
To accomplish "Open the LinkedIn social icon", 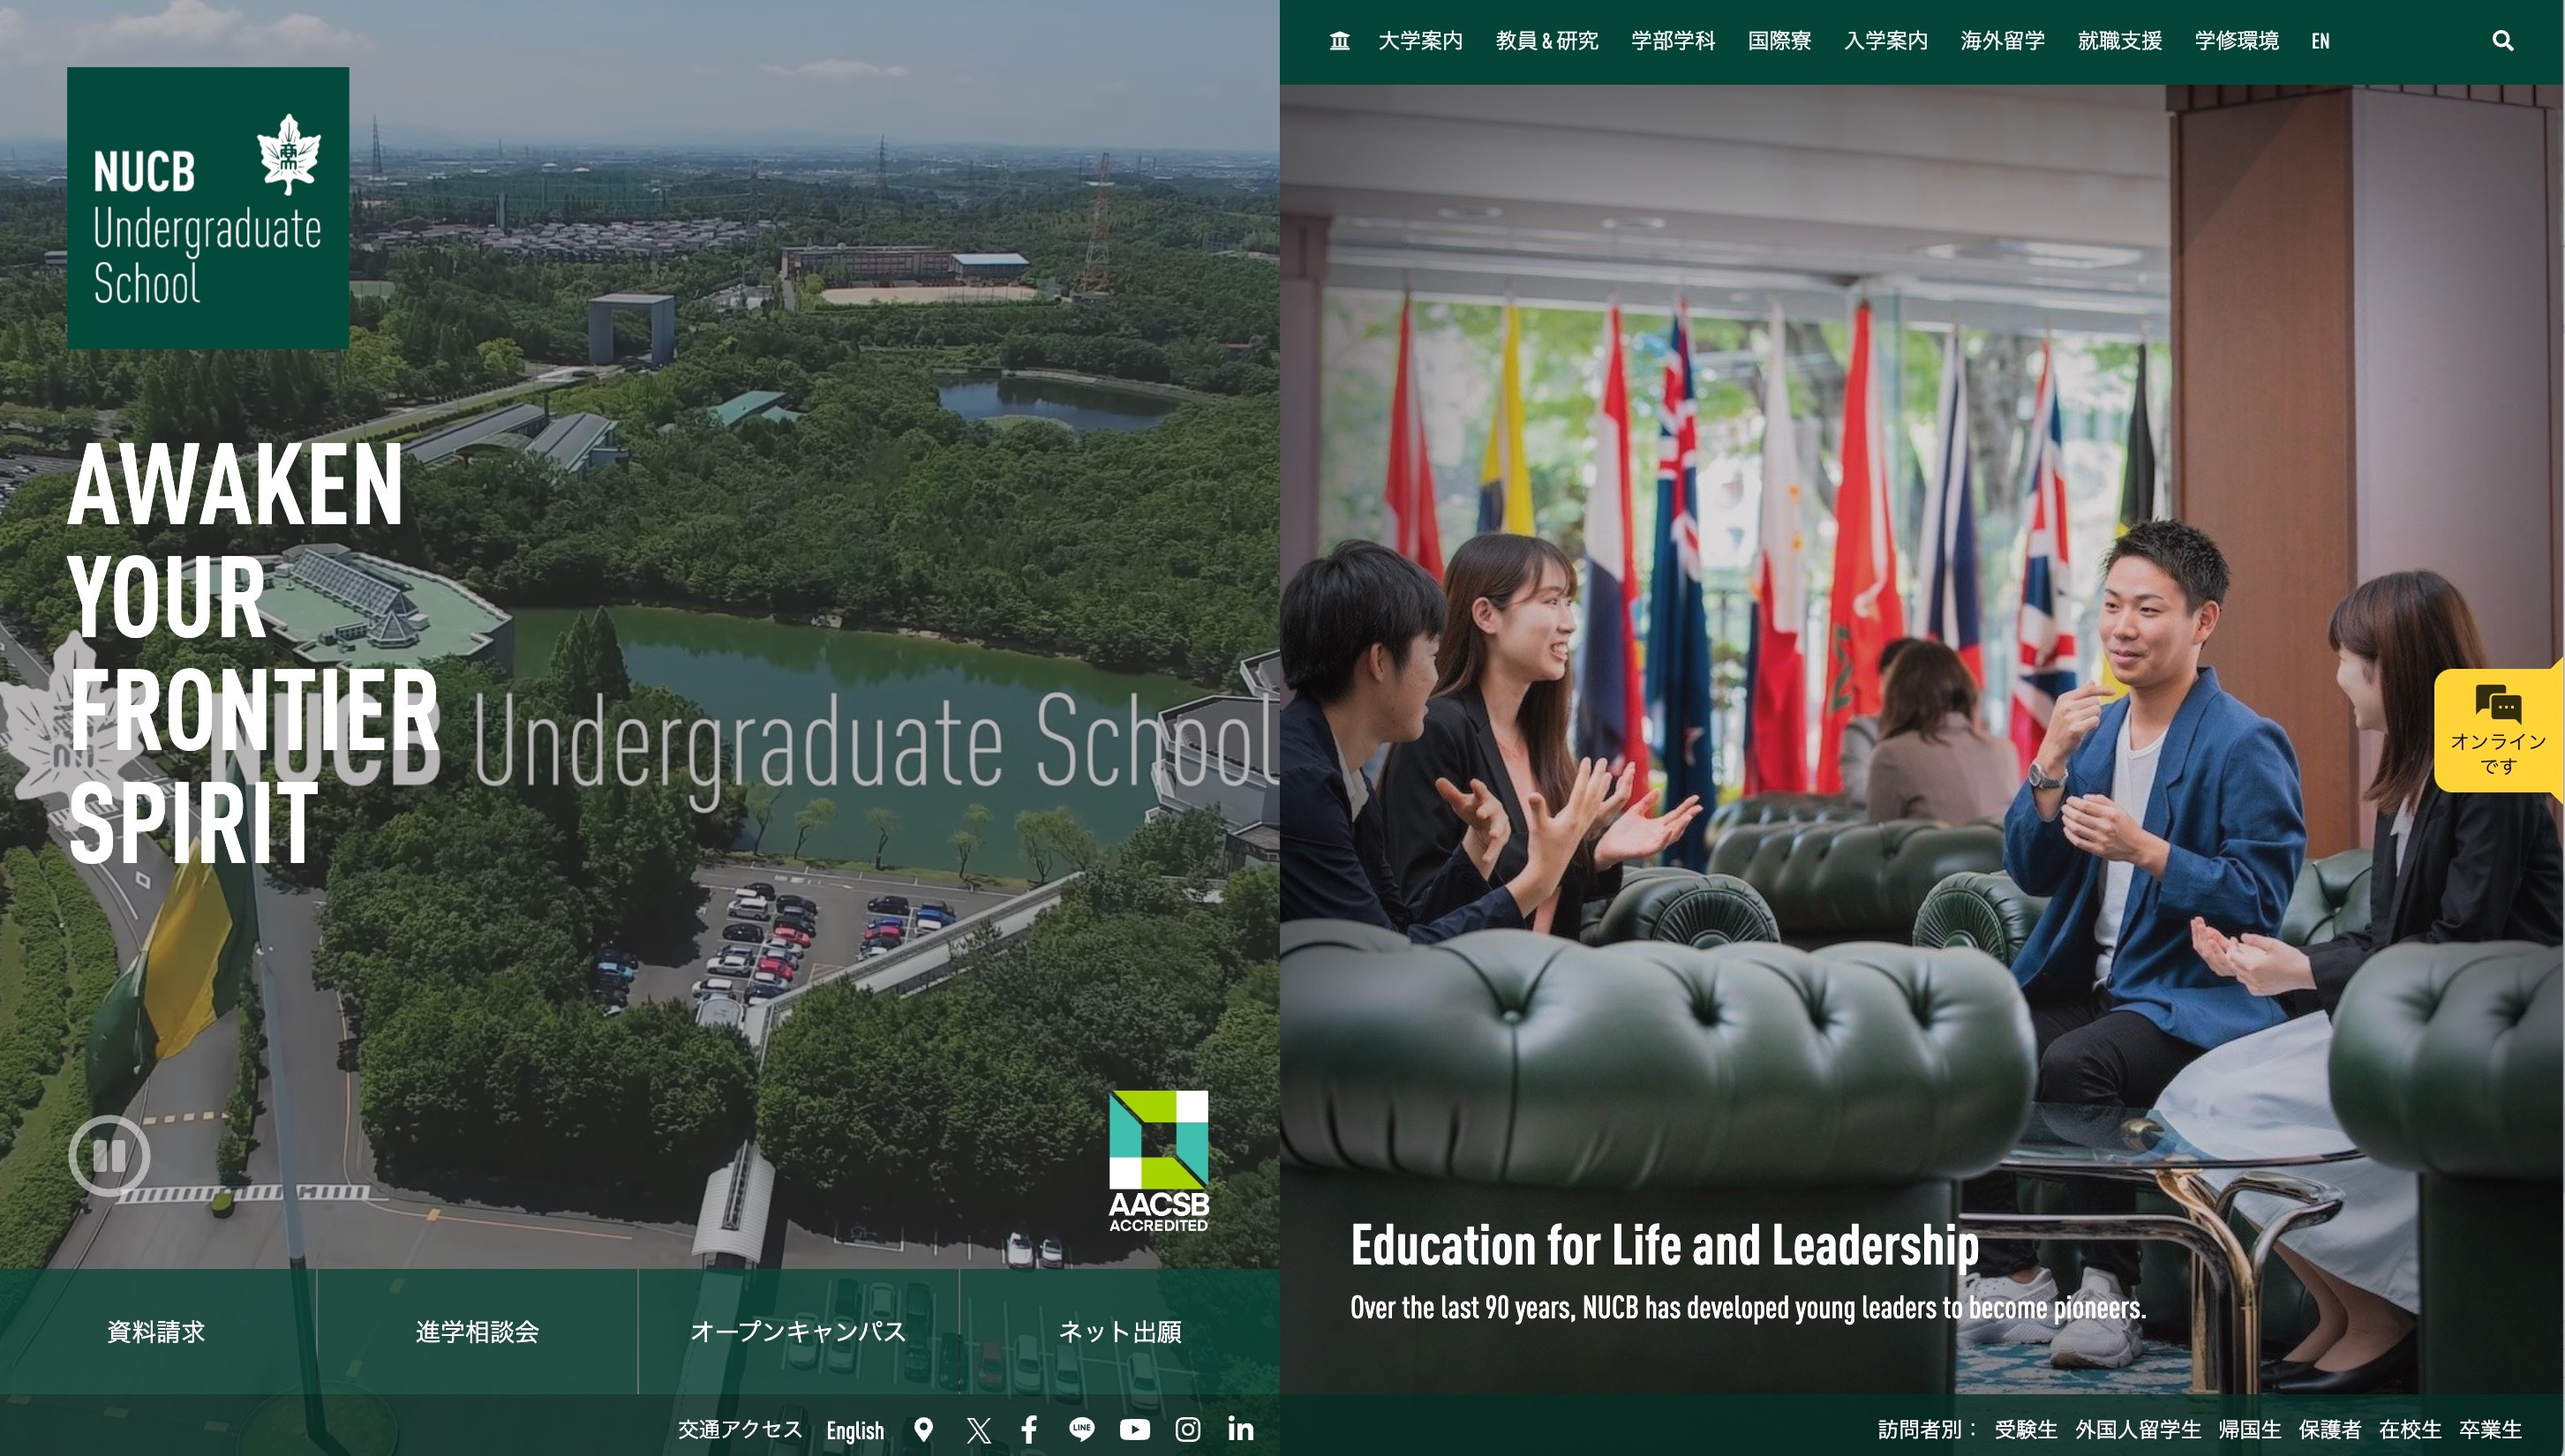I will 1240,1429.
